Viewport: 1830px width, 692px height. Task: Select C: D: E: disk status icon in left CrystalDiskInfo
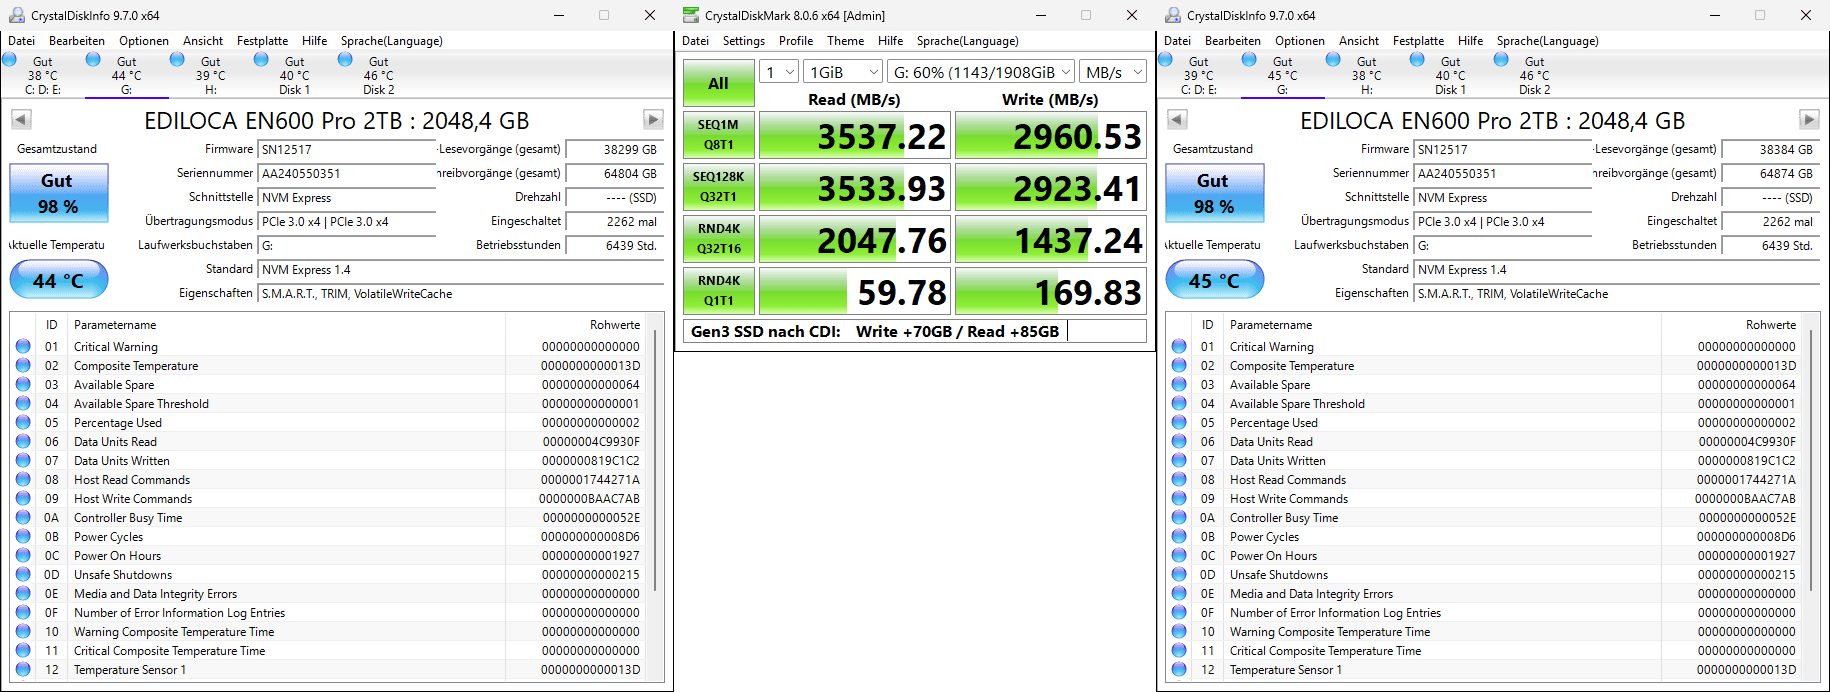click(10, 59)
